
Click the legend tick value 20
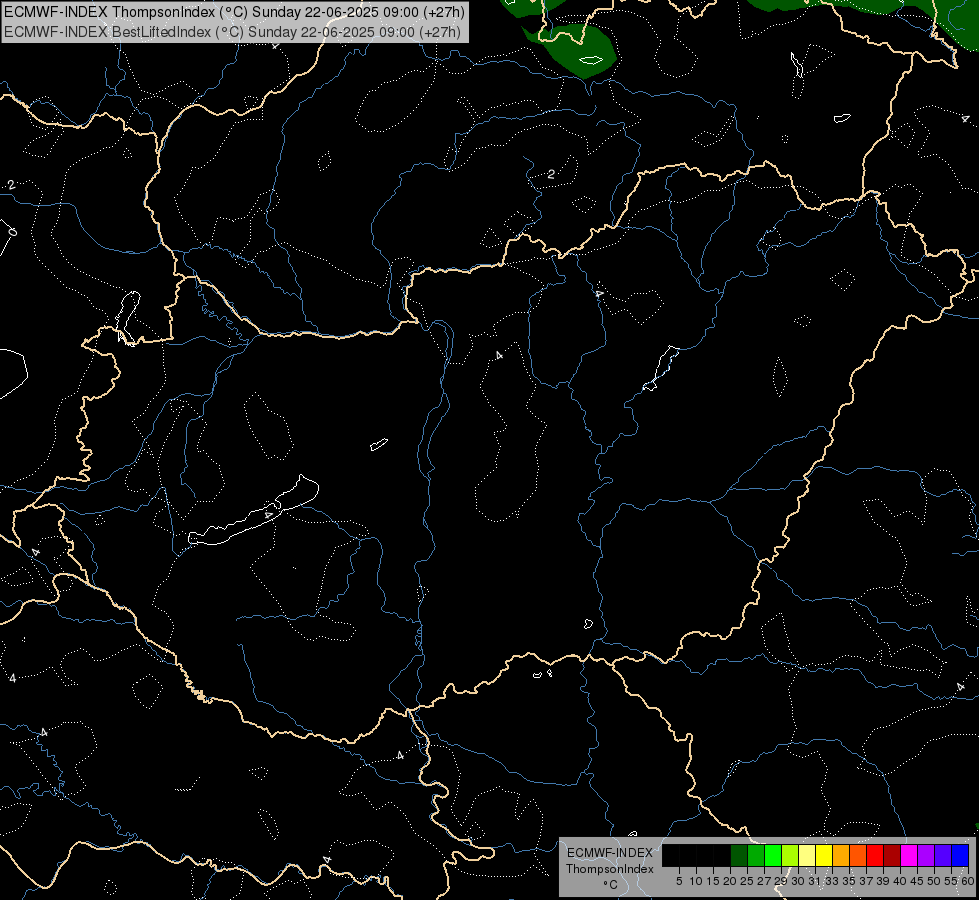[x=730, y=881]
